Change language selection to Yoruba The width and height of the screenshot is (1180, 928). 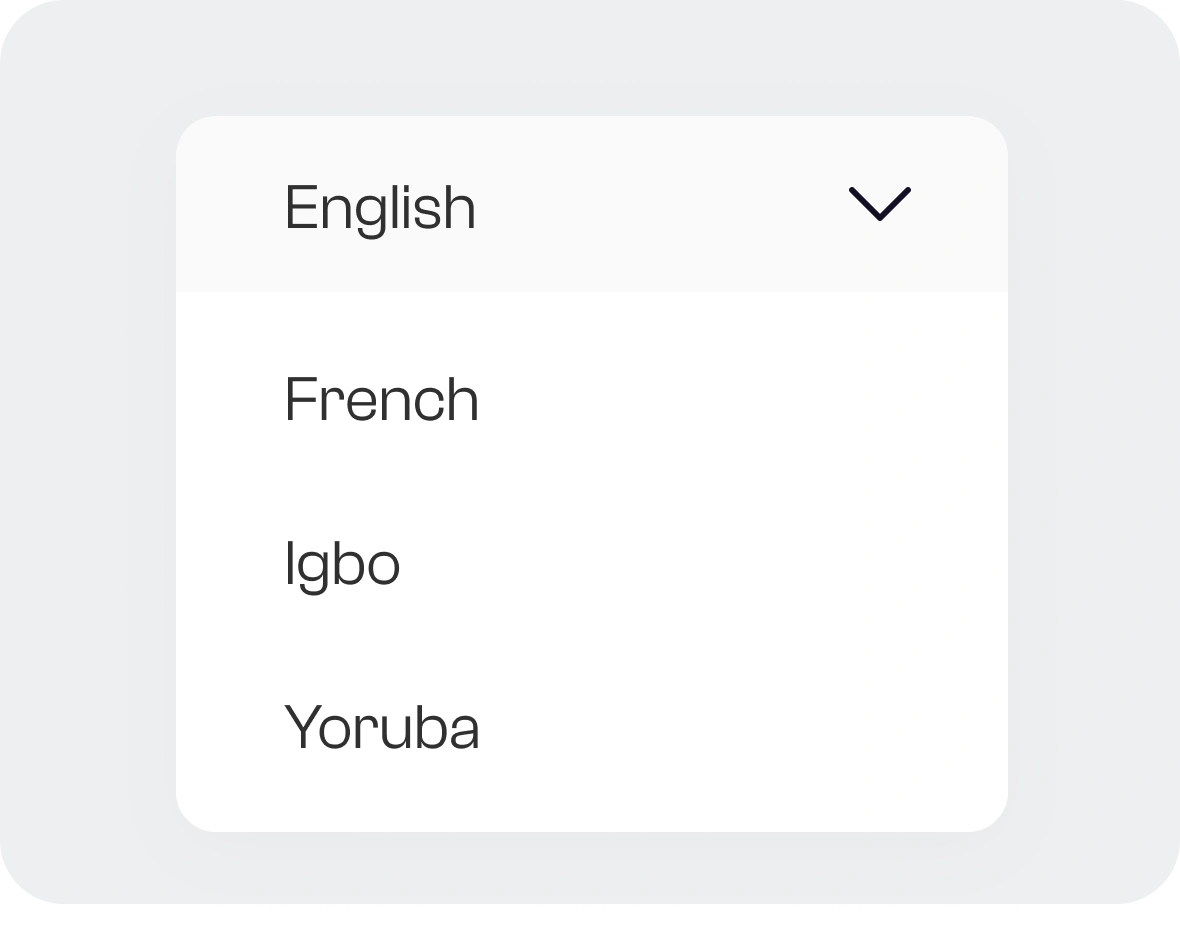[382, 727]
